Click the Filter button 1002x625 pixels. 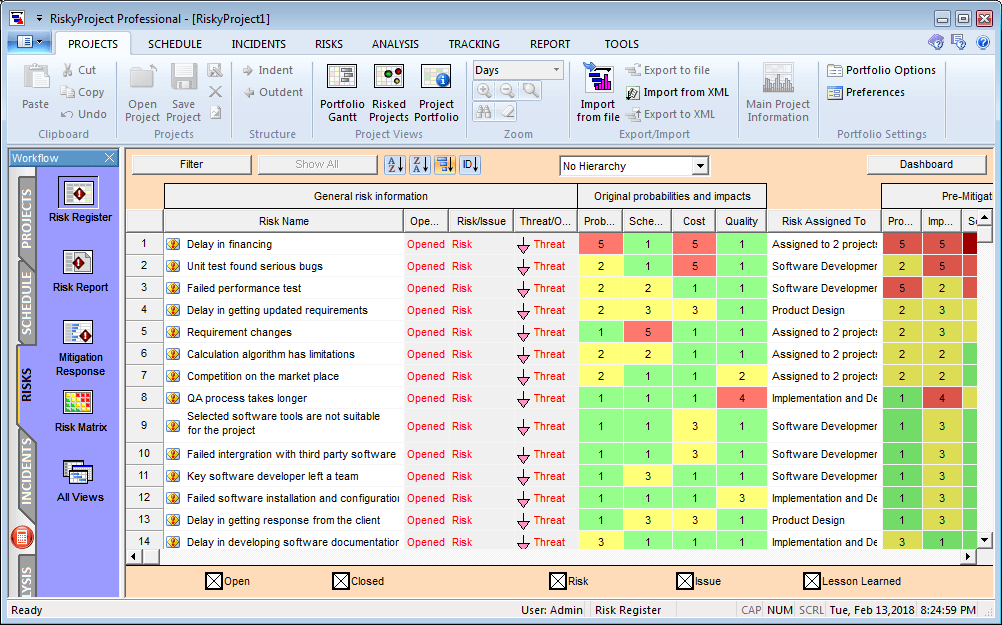(191, 164)
